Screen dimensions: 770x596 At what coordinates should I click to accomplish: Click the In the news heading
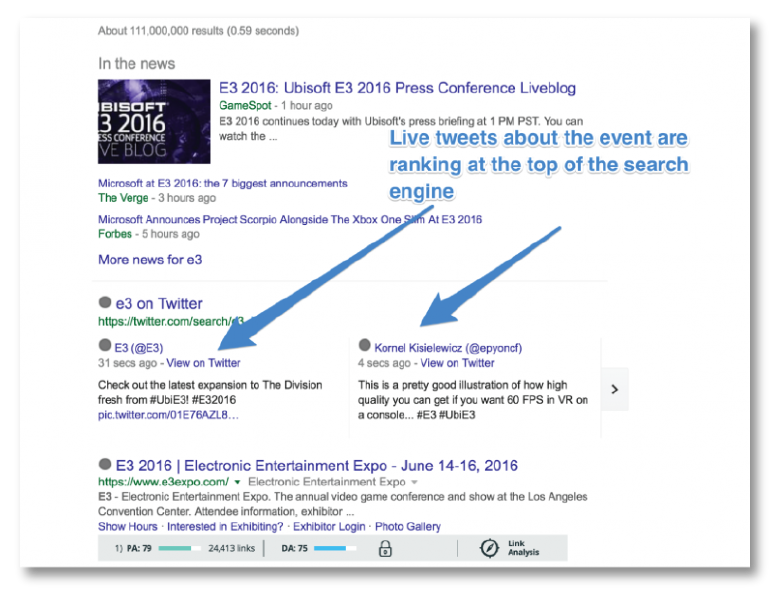[x=137, y=64]
